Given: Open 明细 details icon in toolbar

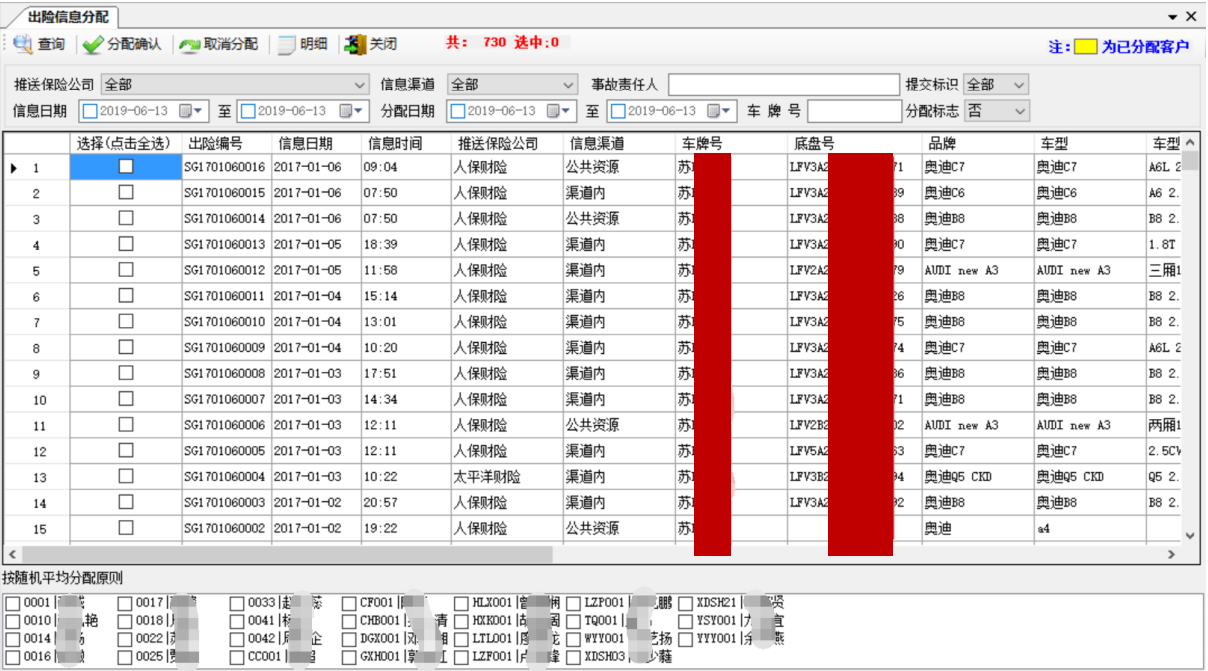Looking at the screenshot, I should (286, 44).
